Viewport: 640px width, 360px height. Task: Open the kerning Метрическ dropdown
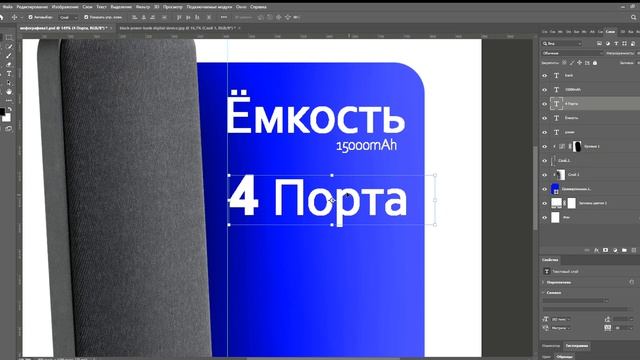[x=561, y=328]
